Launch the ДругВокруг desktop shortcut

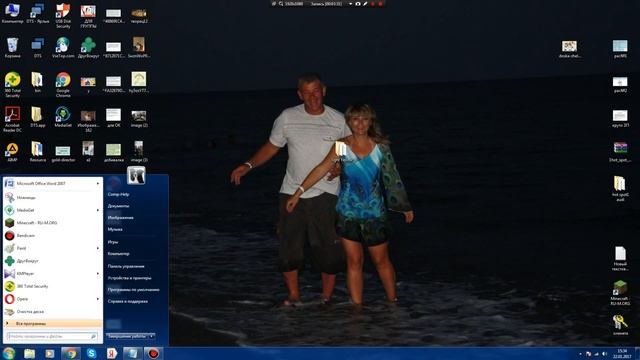pyautogui.click(x=88, y=48)
